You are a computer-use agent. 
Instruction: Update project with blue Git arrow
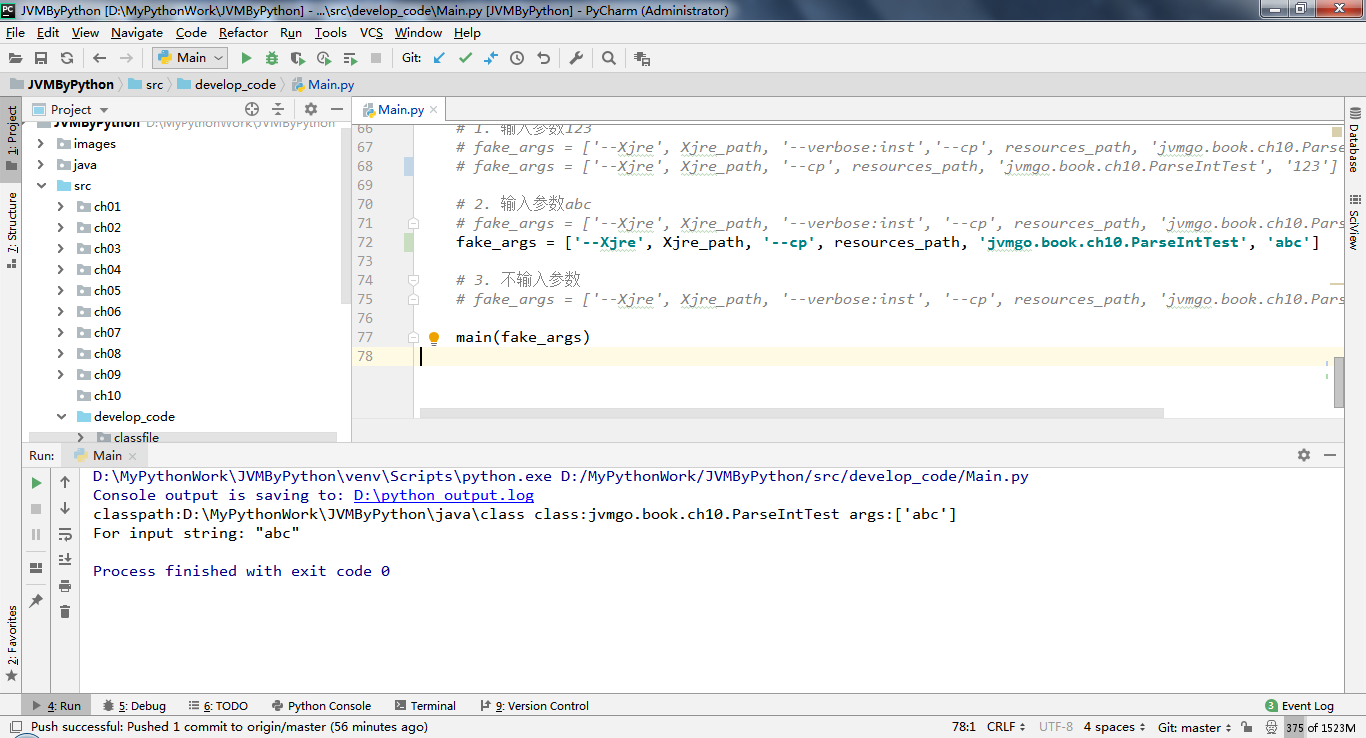[439, 58]
